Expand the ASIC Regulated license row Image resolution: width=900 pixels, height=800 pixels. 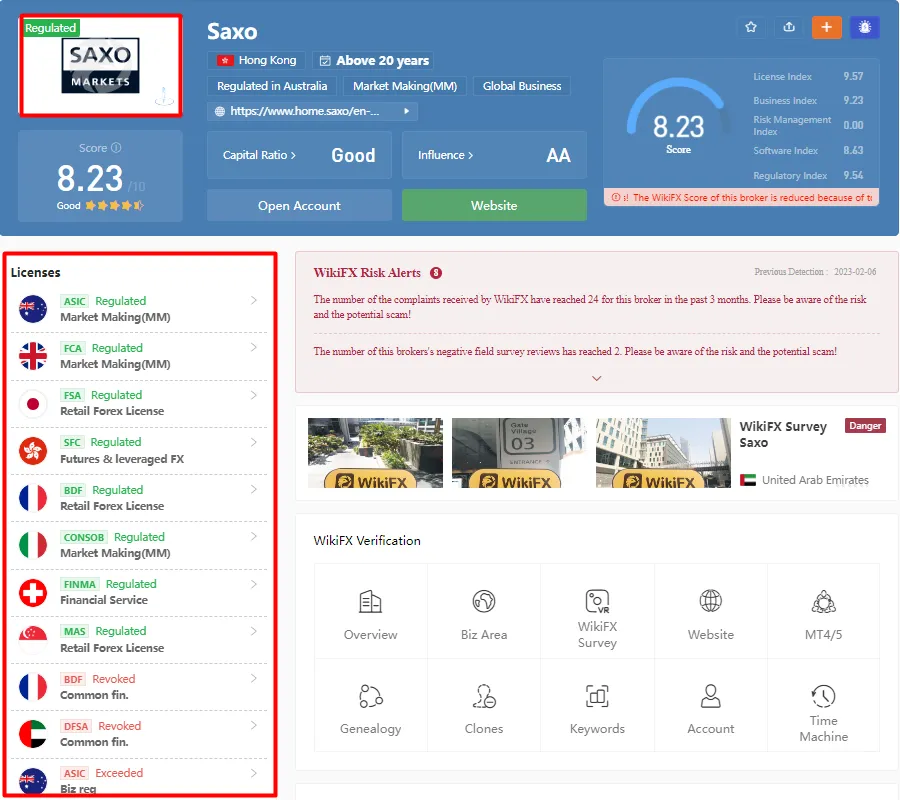coord(254,300)
